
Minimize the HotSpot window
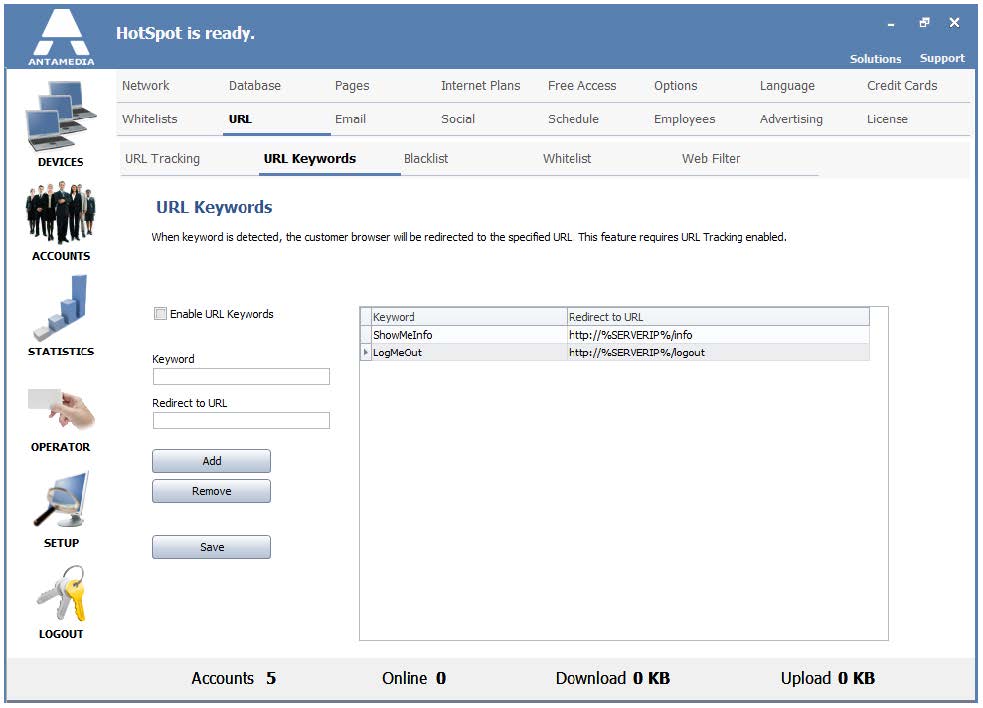point(891,24)
